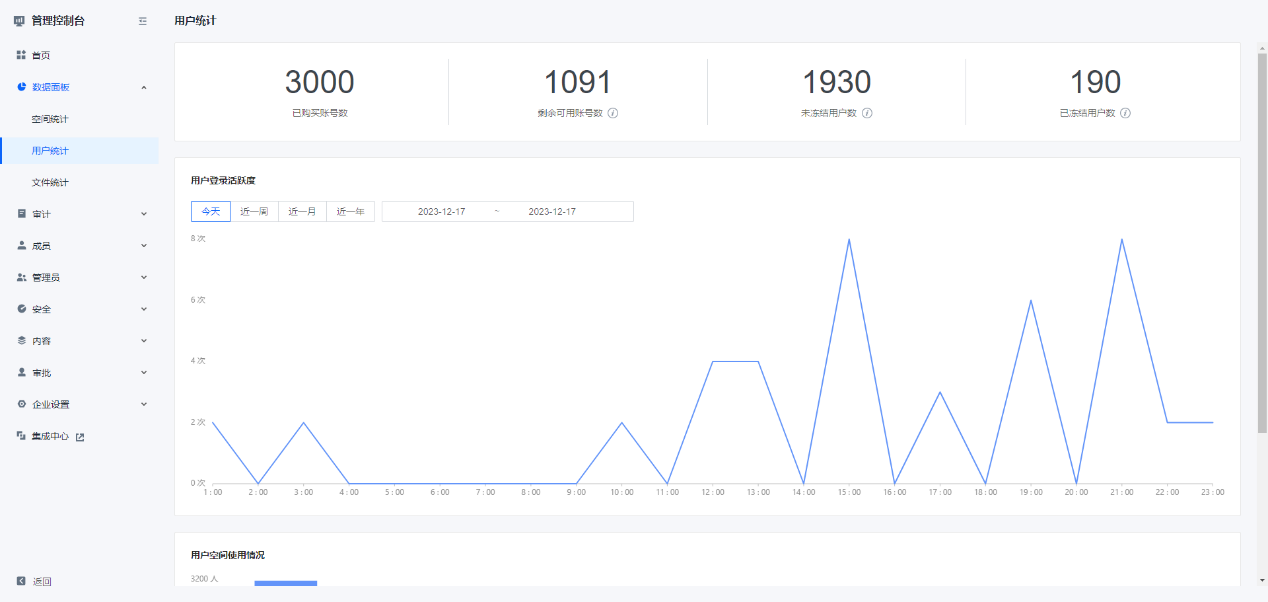Click info icon next to 剩余可用账号数
Viewport: 1268px width, 602px height.
(613, 113)
